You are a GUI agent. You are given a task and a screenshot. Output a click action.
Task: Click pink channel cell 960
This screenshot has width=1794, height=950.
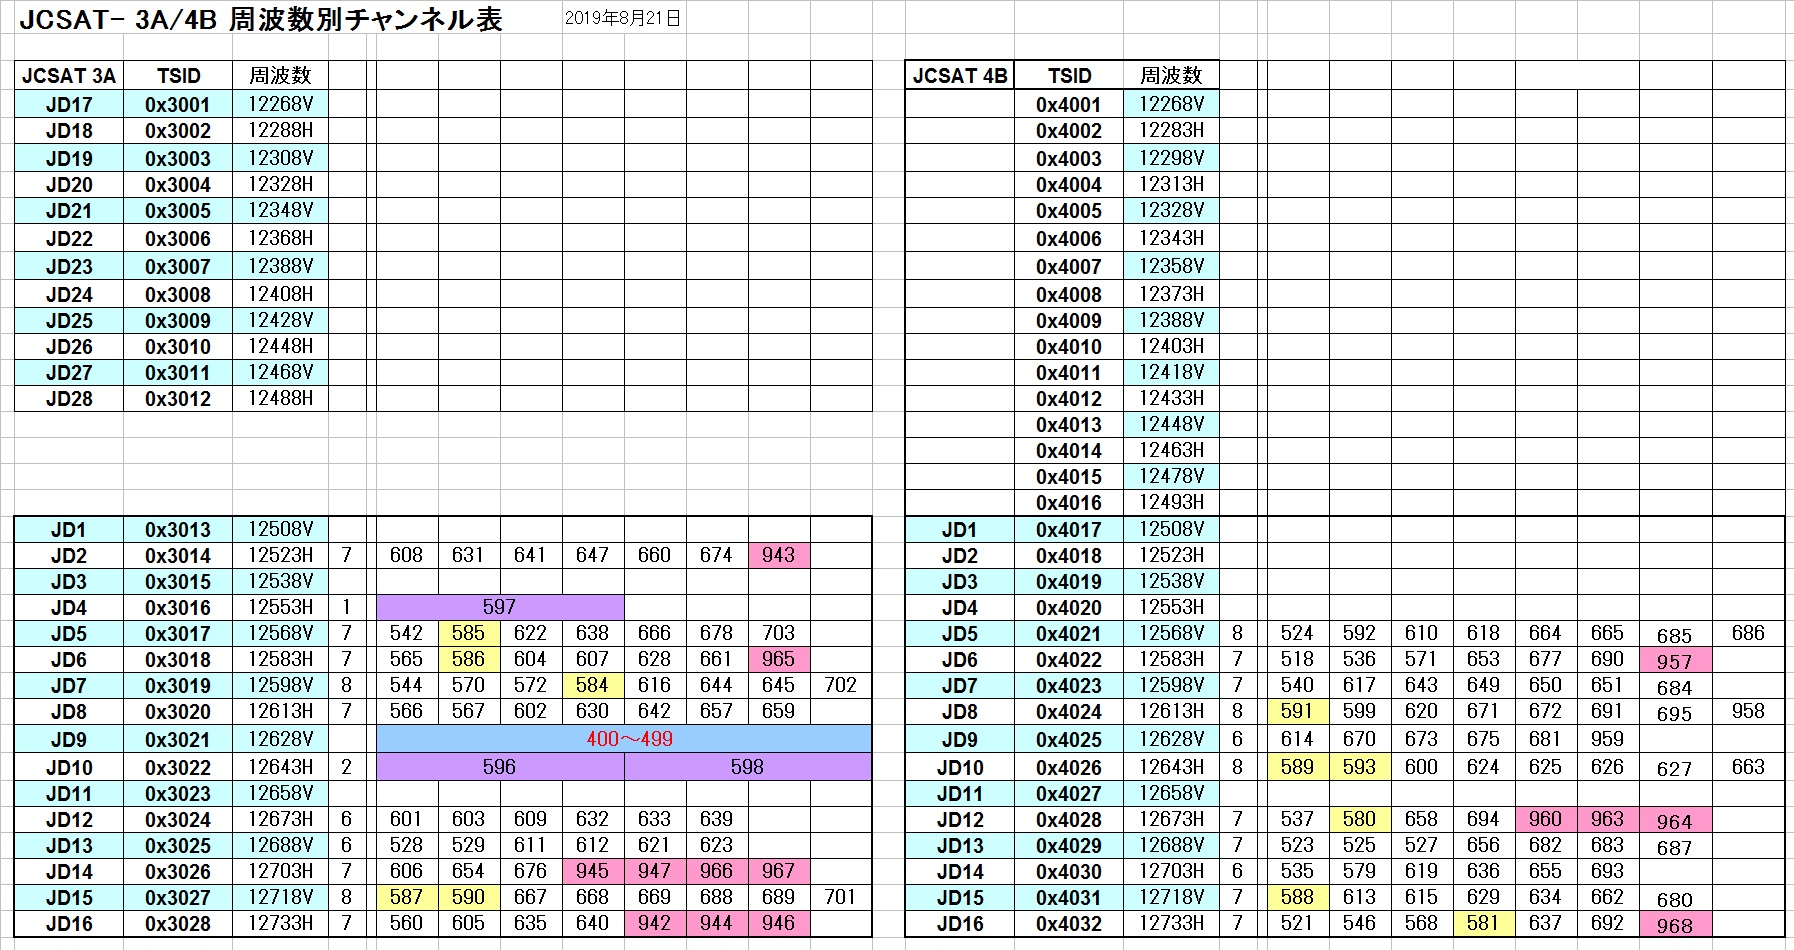pos(1546,819)
